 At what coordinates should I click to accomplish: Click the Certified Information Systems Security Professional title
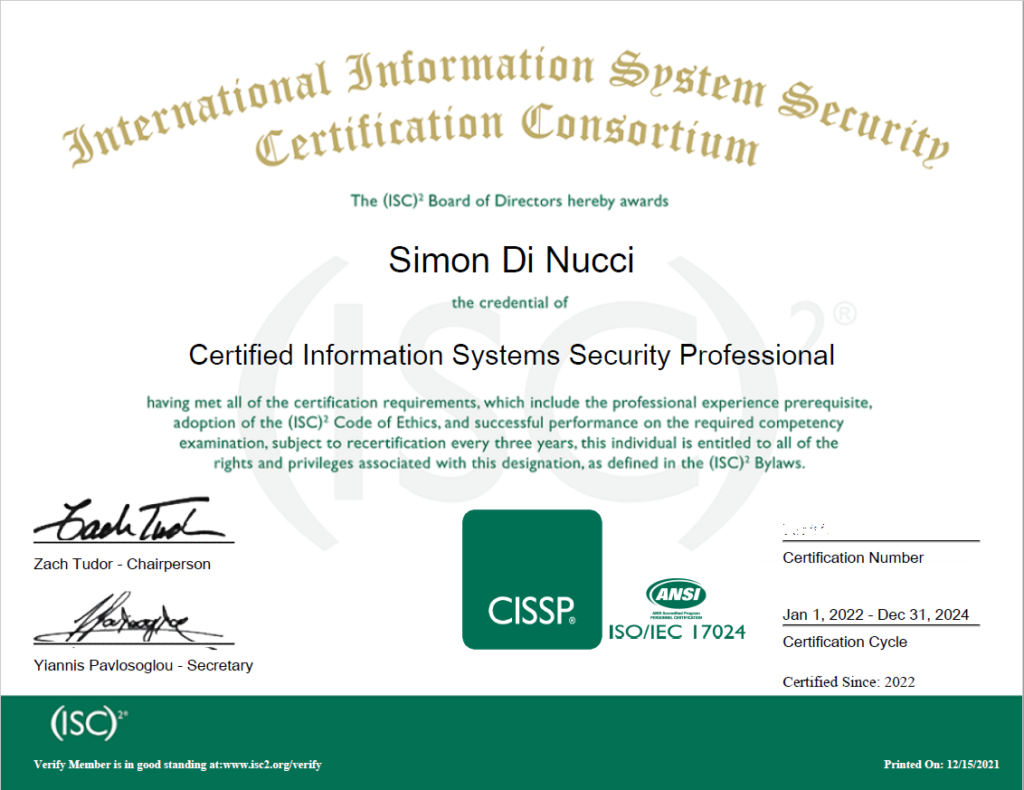pyautogui.click(x=511, y=355)
